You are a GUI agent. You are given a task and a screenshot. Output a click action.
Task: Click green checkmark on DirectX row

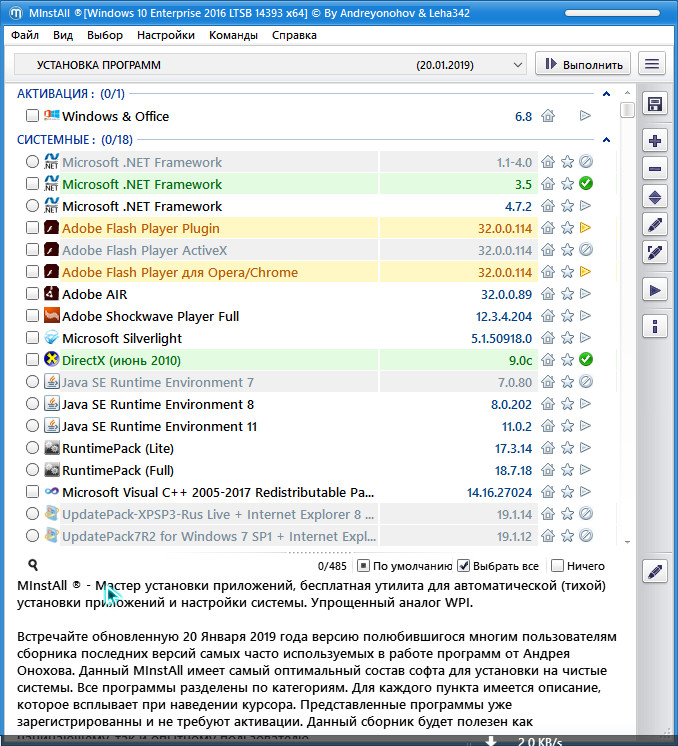(x=586, y=360)
